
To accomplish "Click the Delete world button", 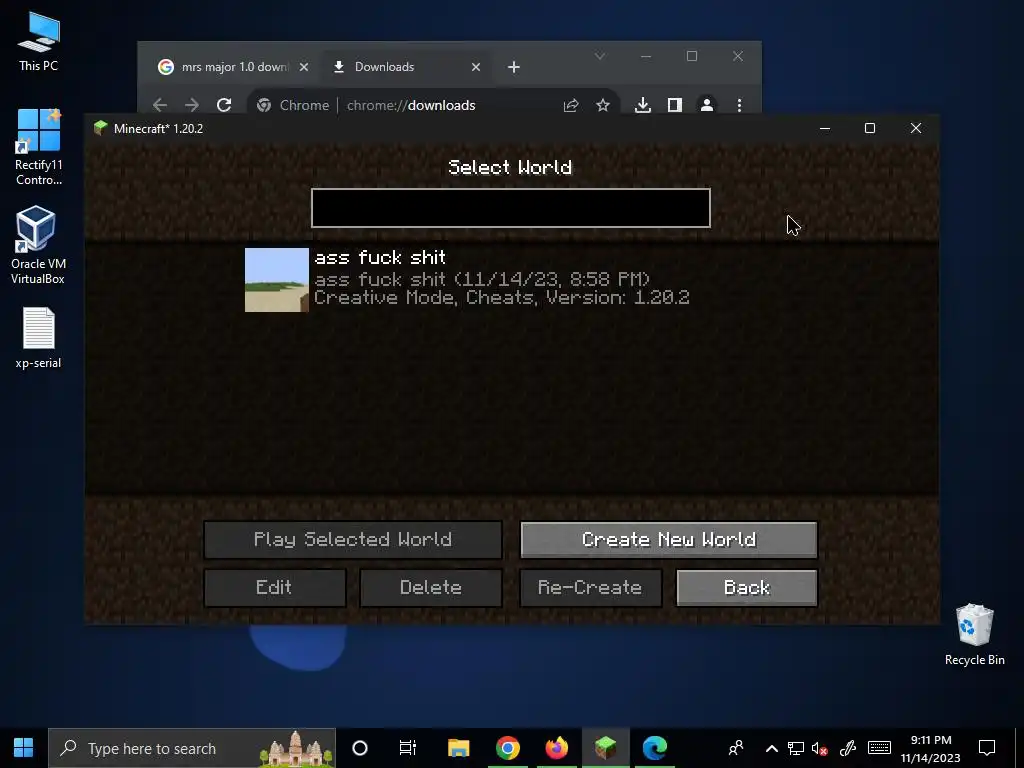I will pyautogui.click(x=431, y=588).
